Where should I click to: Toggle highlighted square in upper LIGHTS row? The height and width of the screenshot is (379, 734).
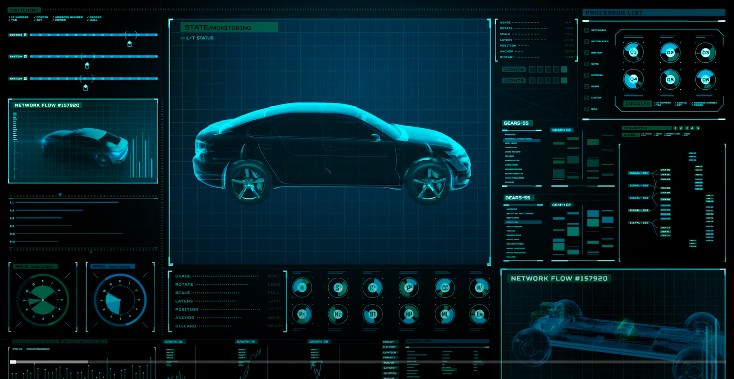click(564, 69)
